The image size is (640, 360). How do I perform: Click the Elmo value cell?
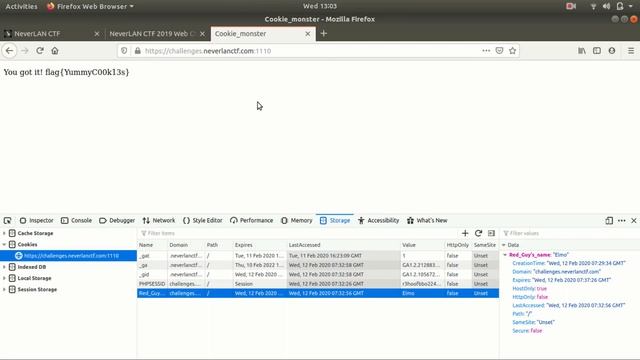click(x=422, y=293)
